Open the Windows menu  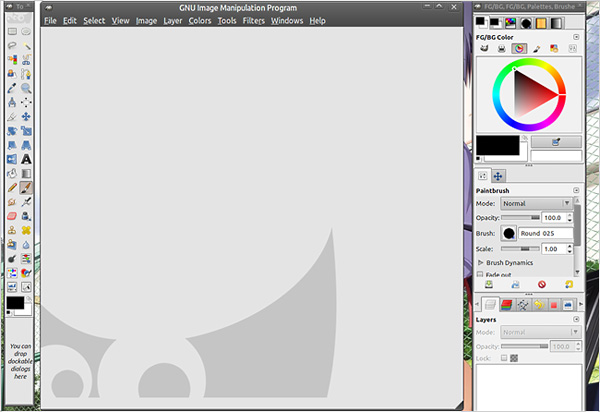pyautogui.click(x=287, y=21)
